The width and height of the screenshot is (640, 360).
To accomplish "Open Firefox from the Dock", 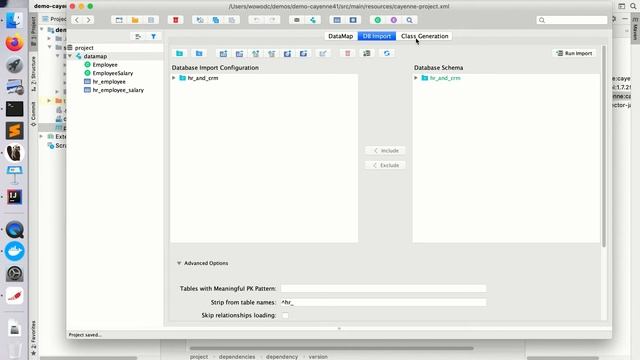I will coord(14,43).
